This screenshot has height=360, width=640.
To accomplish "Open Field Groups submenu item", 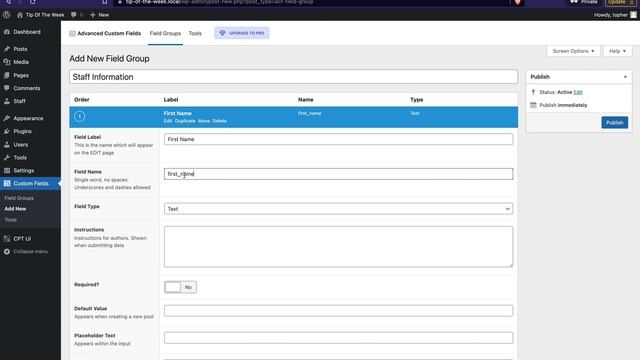I will pyautogui.click(x=19, y=198).
